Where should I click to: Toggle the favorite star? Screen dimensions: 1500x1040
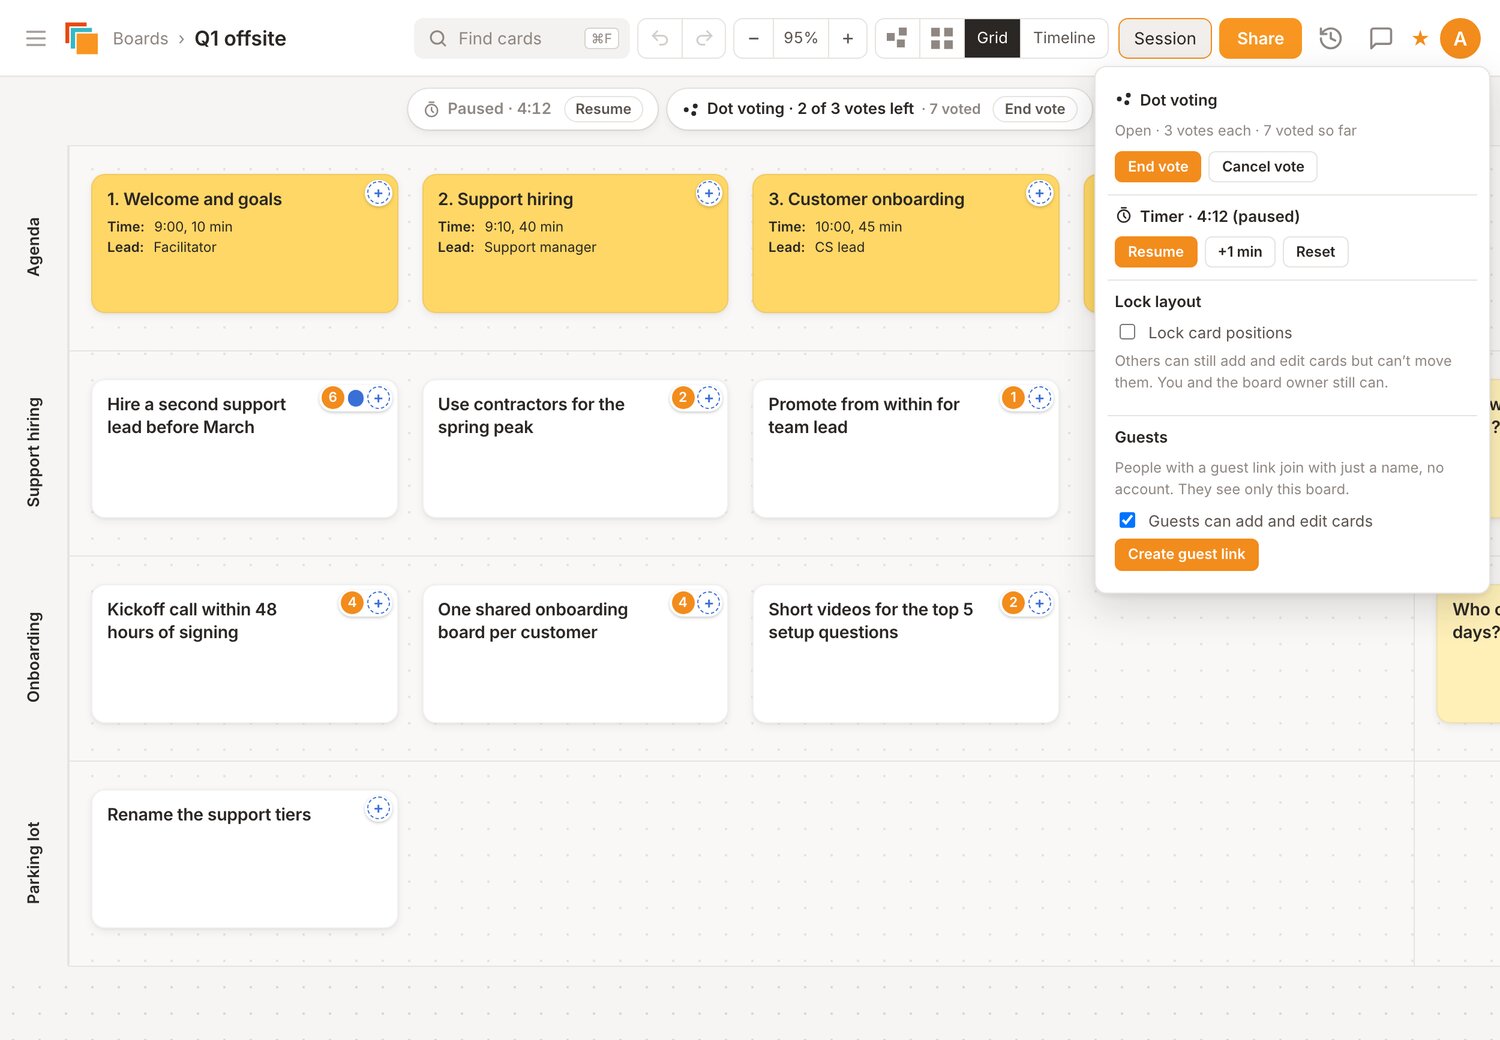1420,38
